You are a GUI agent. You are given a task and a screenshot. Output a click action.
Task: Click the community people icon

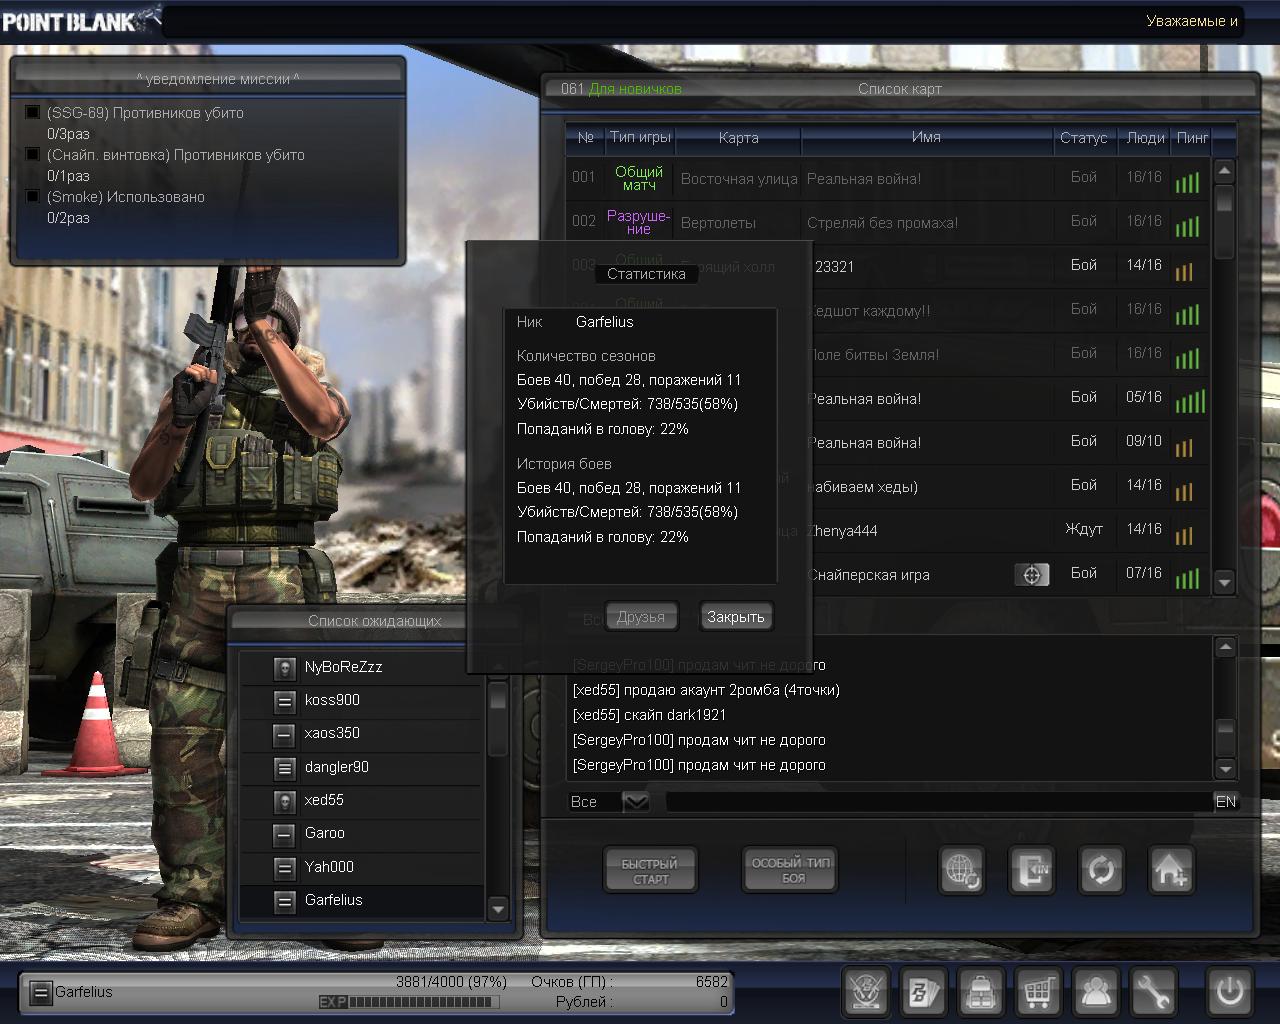pos(1097,991)
